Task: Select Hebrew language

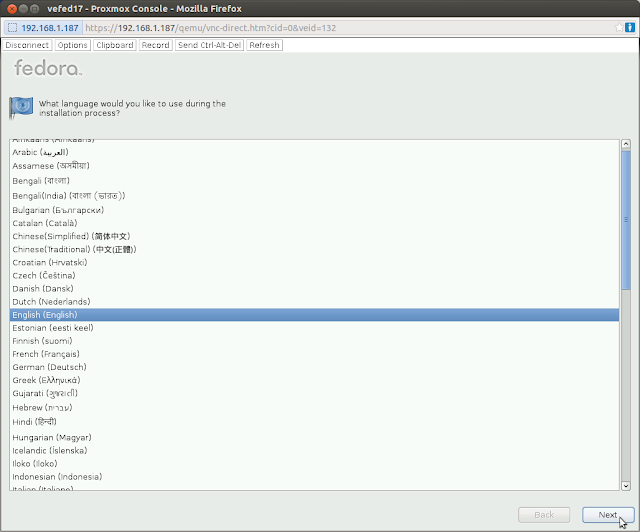Action: coord(314,407)
